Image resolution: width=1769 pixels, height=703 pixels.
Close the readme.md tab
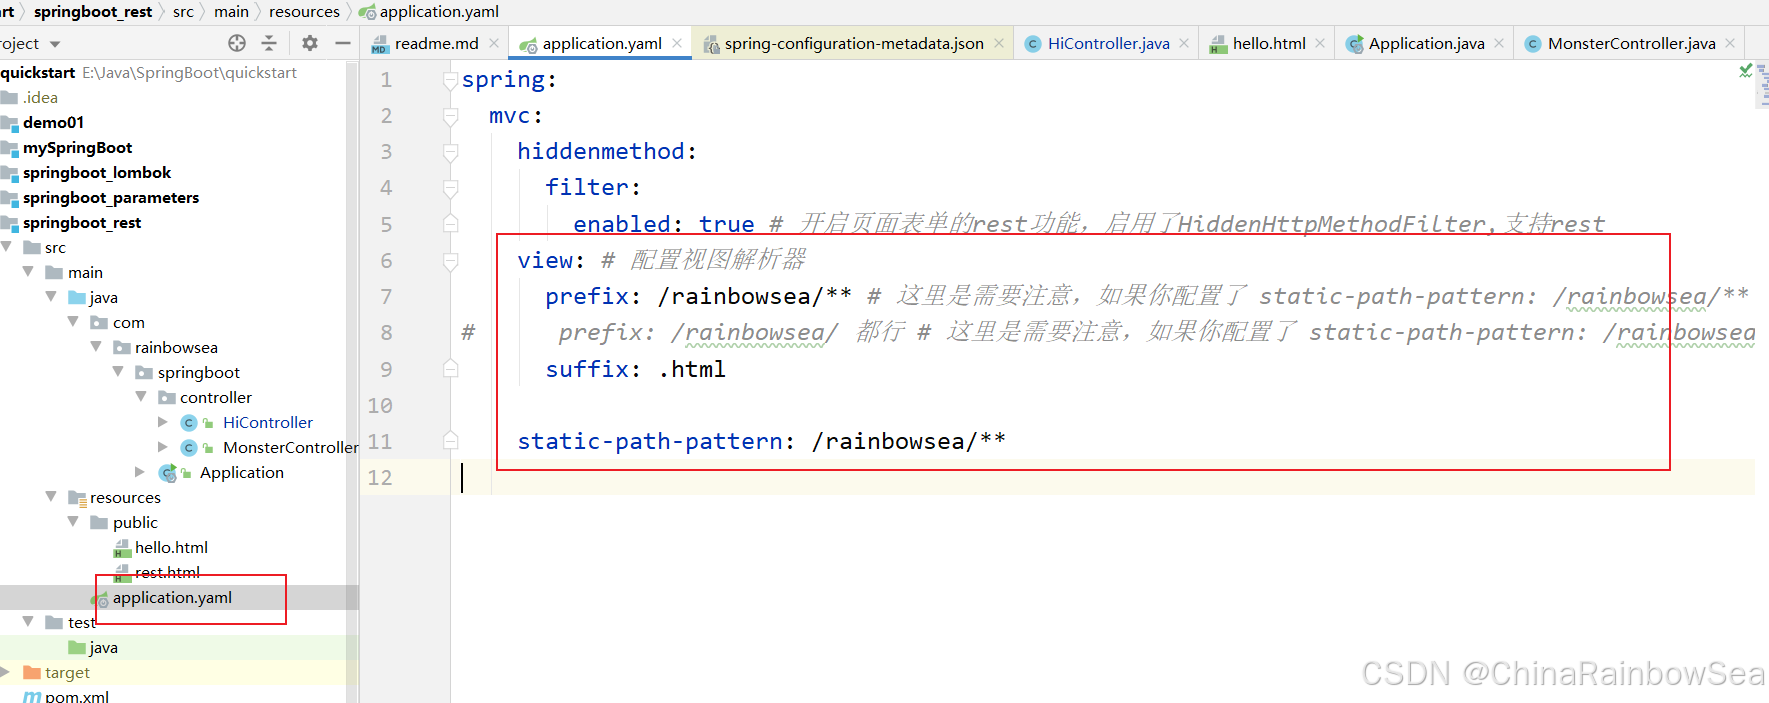click(x=494, y=43)
